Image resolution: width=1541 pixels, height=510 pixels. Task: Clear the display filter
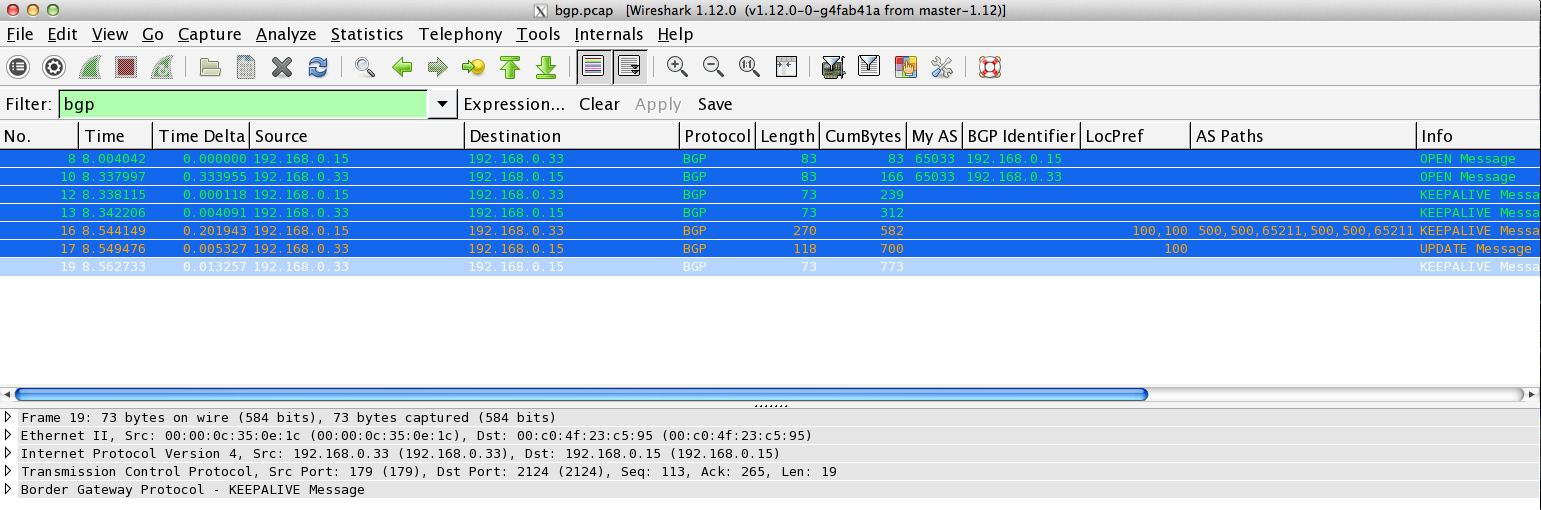click(x=599, y=104)
